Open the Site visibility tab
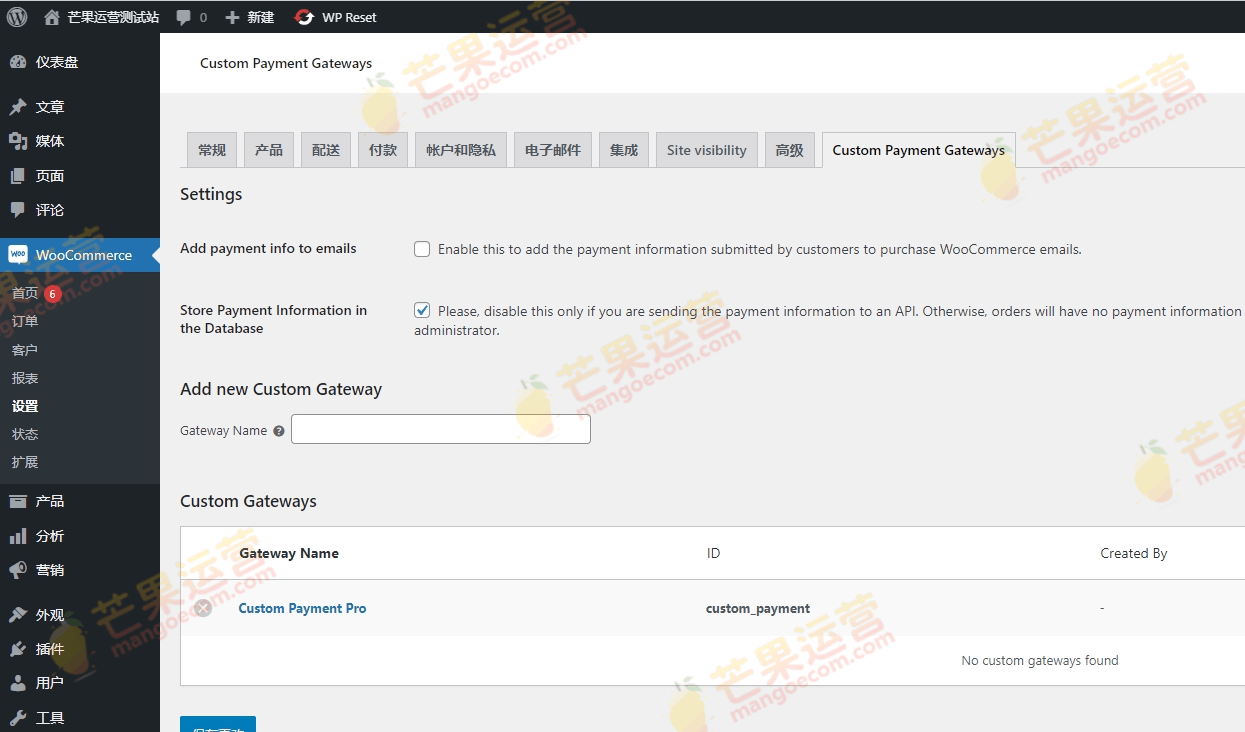Image resolution: width=1245 pixels, height=732 pixels. click(706, 149)
